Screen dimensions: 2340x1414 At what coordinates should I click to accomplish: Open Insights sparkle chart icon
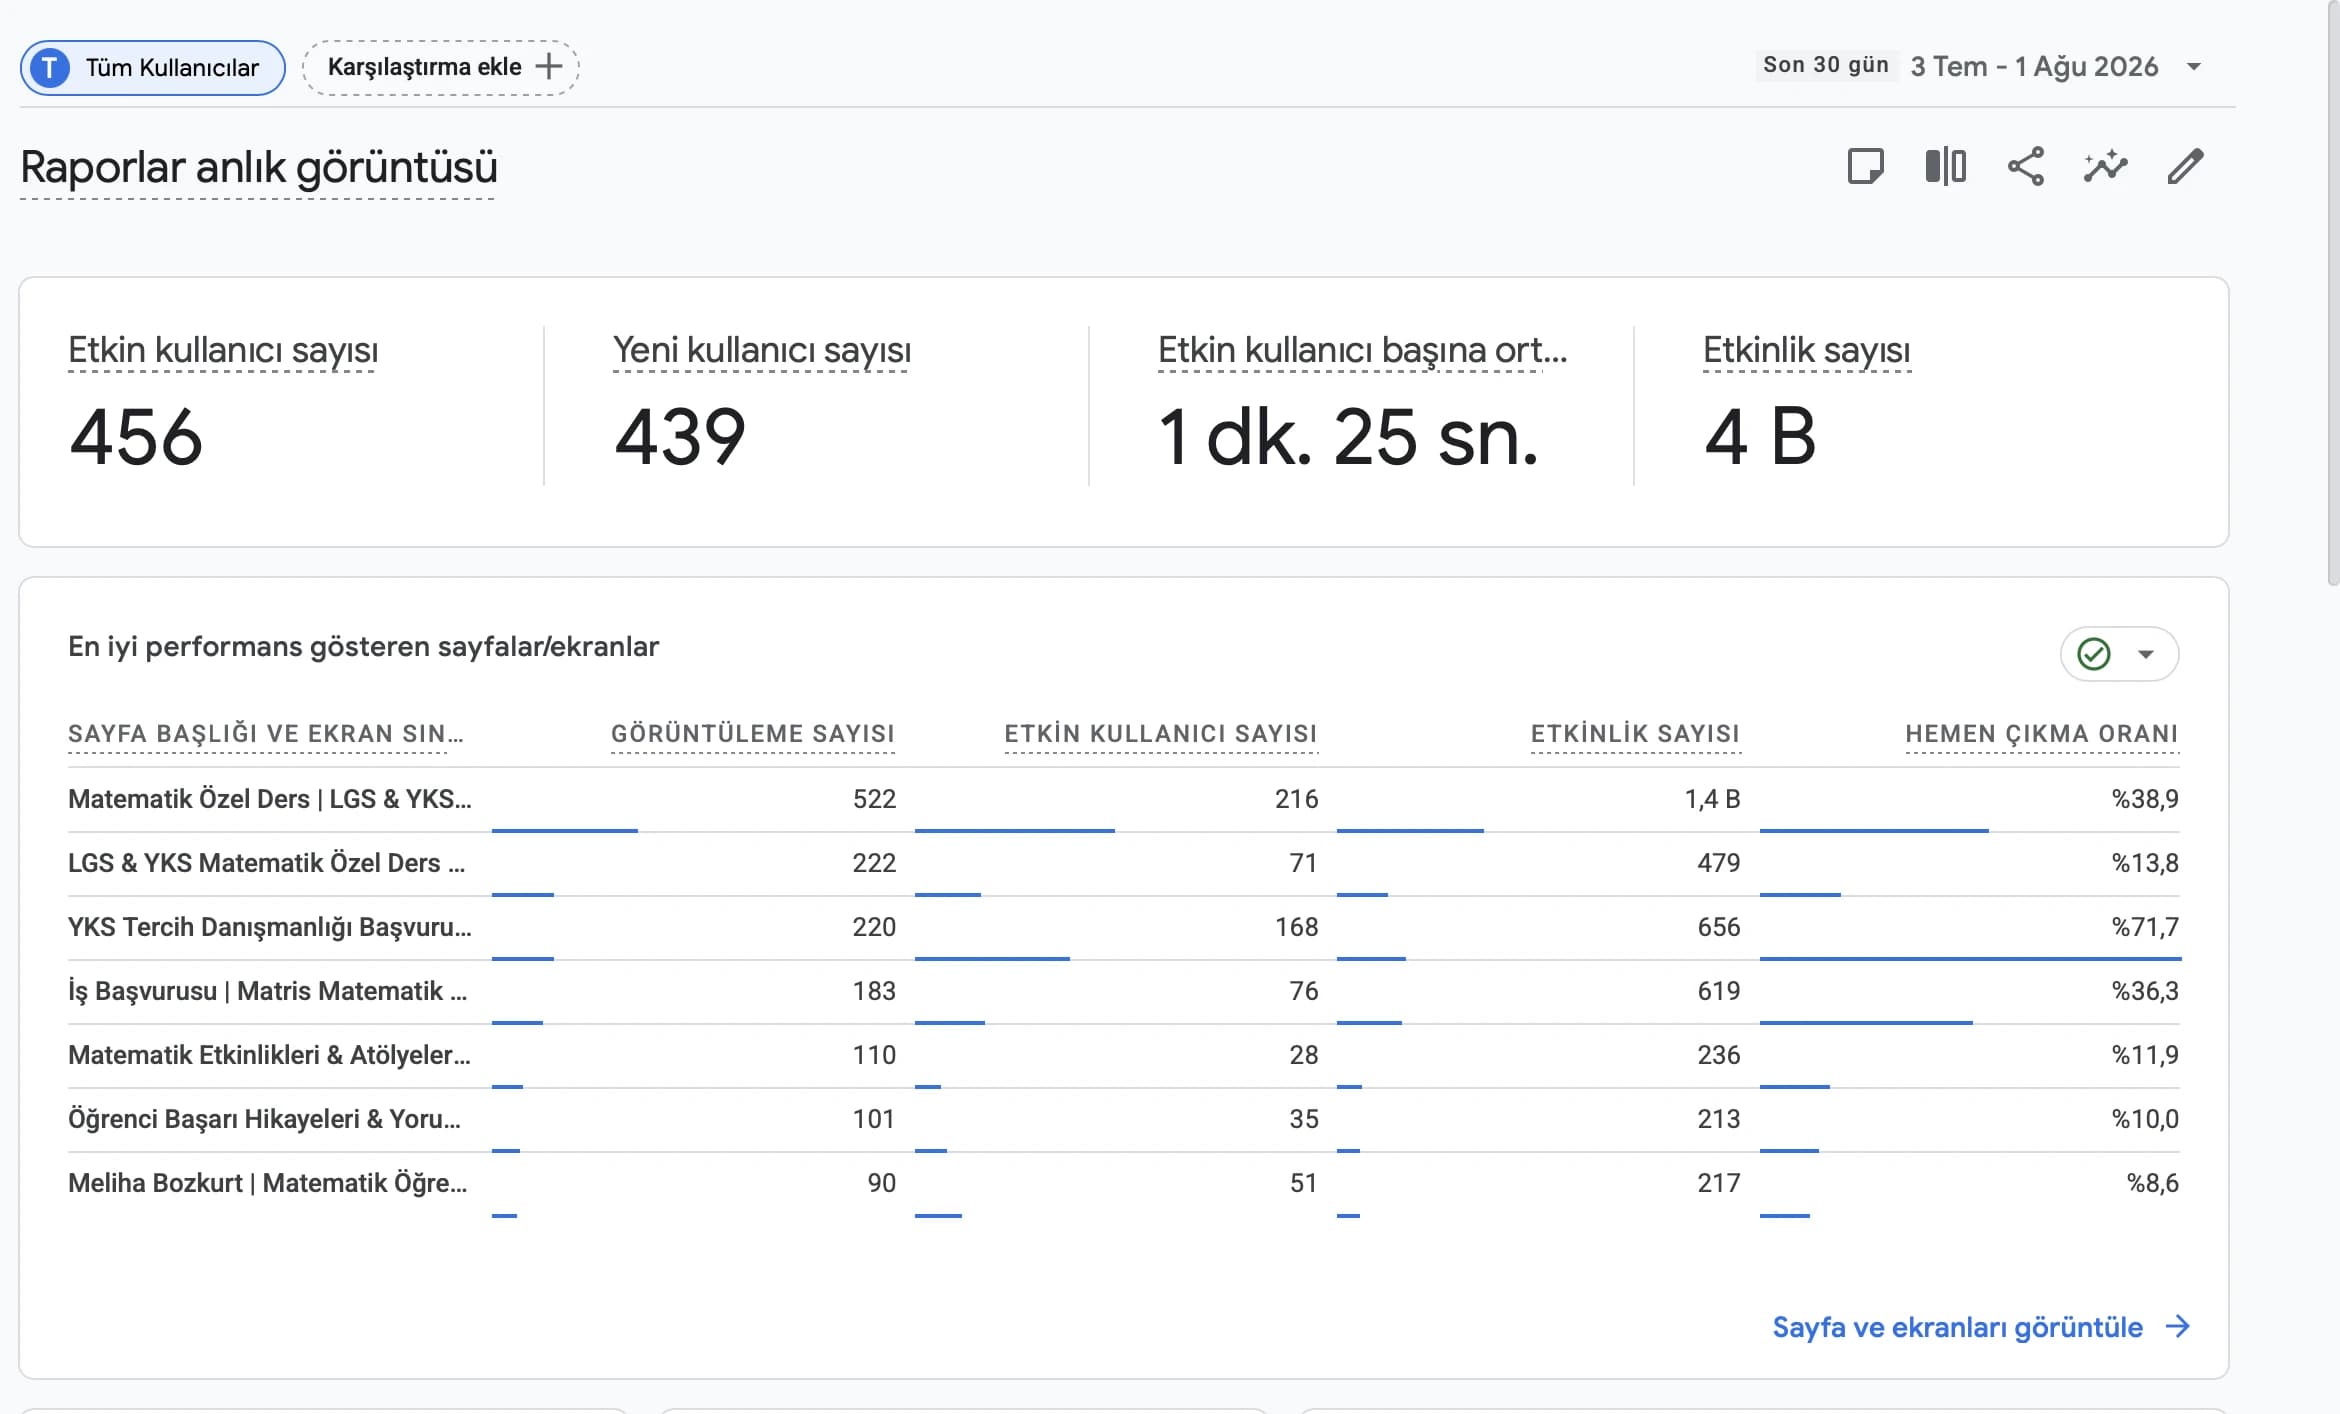[x=2106, y=166]
